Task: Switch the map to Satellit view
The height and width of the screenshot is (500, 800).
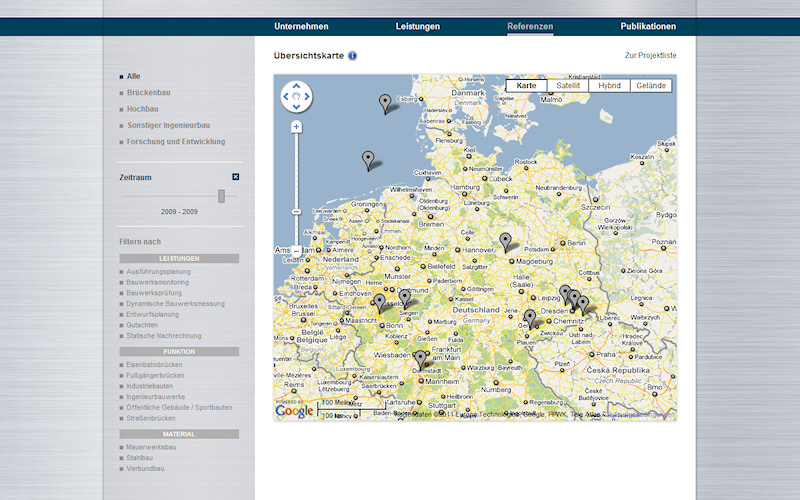Action: 568,86
